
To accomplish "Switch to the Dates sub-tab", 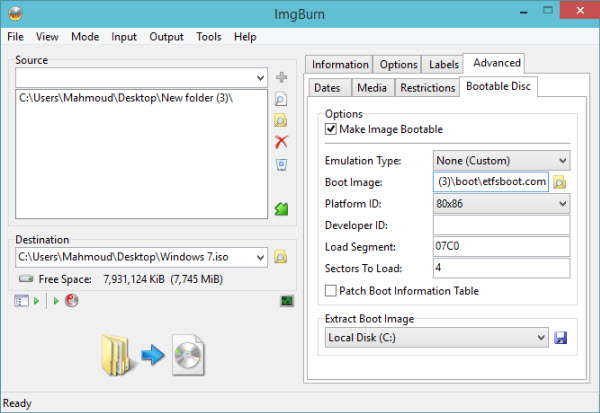I will pyautogui.click(x=327, y=88).
